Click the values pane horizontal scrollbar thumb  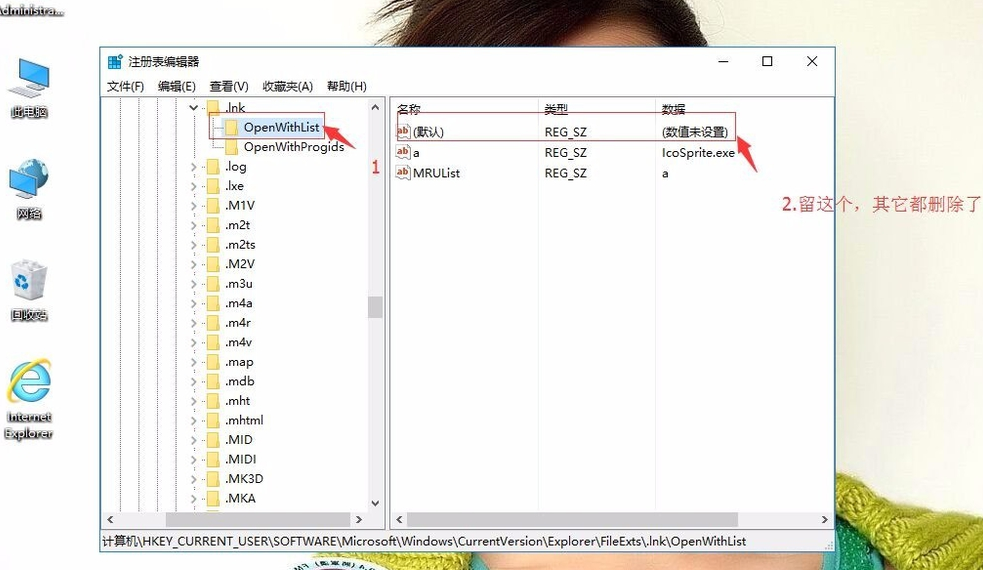click(572, 519)
